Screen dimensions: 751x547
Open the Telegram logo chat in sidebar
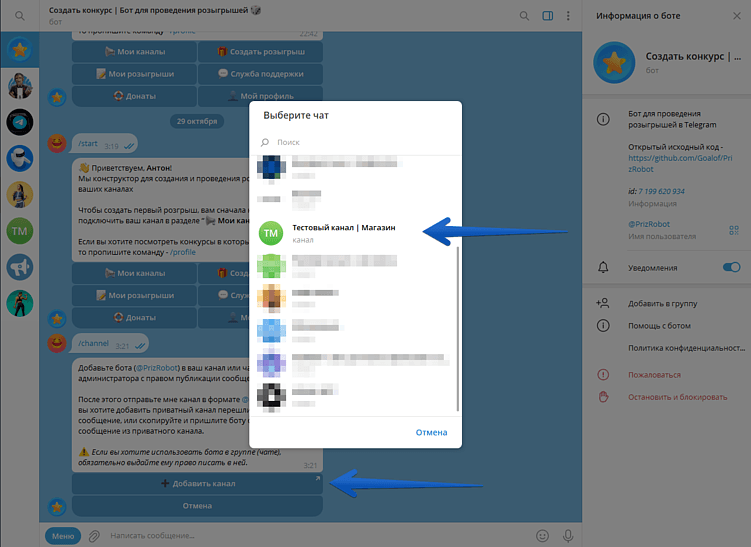[x=20, y=122]
